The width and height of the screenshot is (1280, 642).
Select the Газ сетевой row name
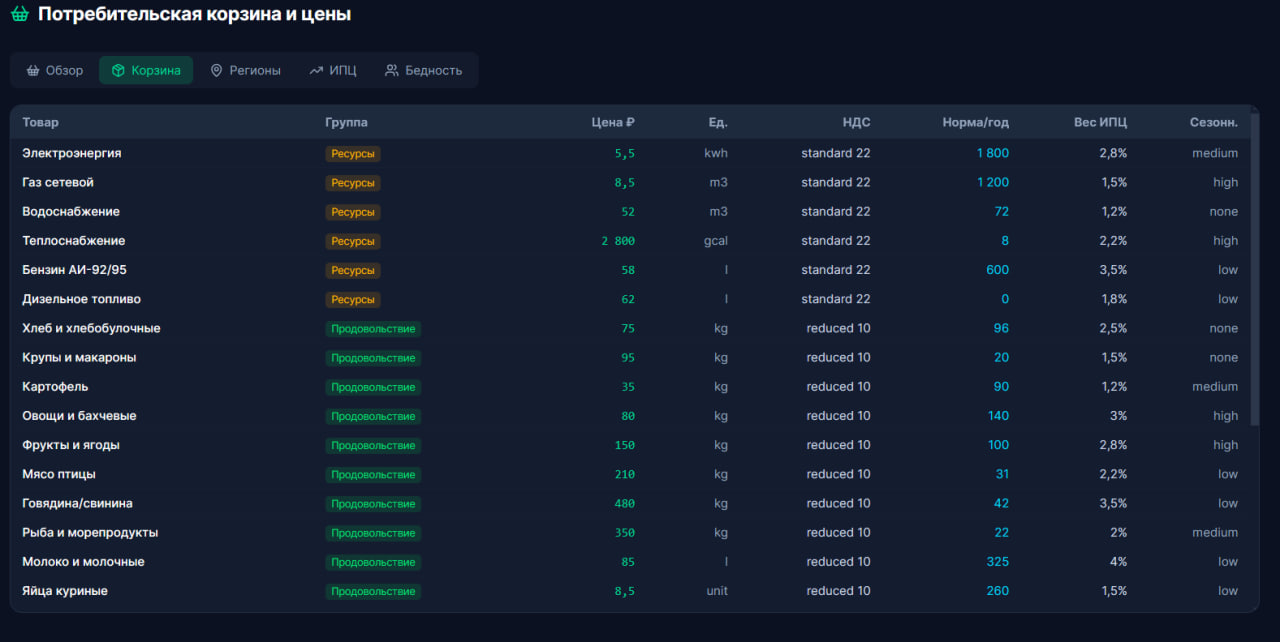coord(58,183)
